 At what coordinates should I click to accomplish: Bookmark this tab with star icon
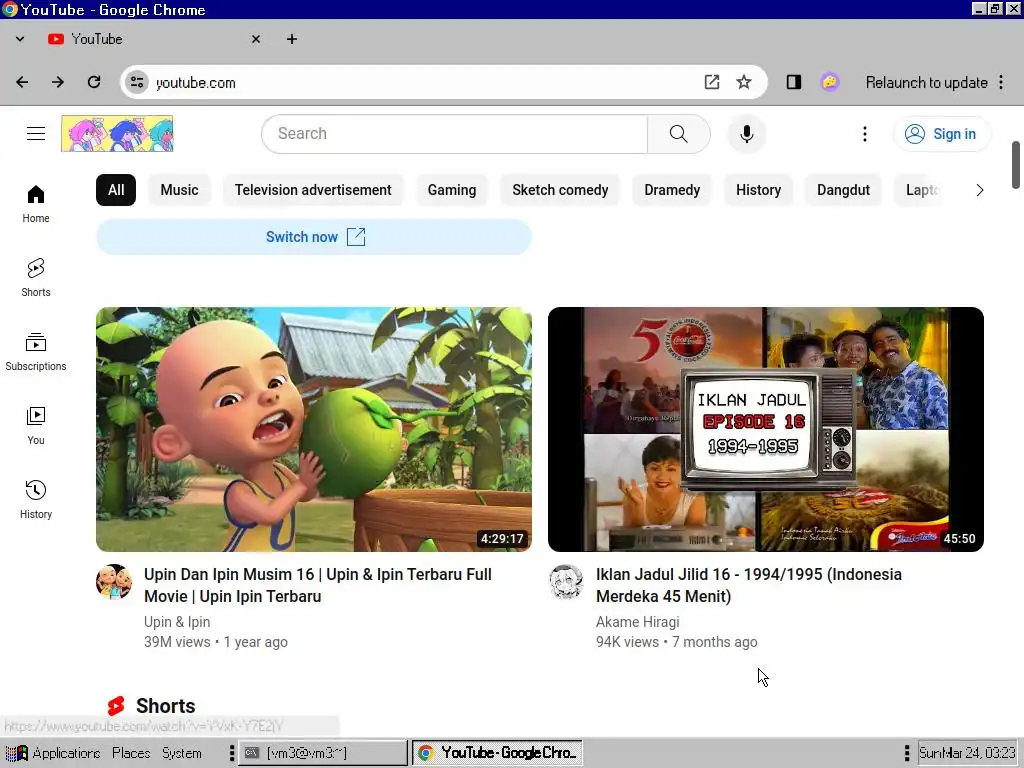pyautogui.click(x=744, y=82)
